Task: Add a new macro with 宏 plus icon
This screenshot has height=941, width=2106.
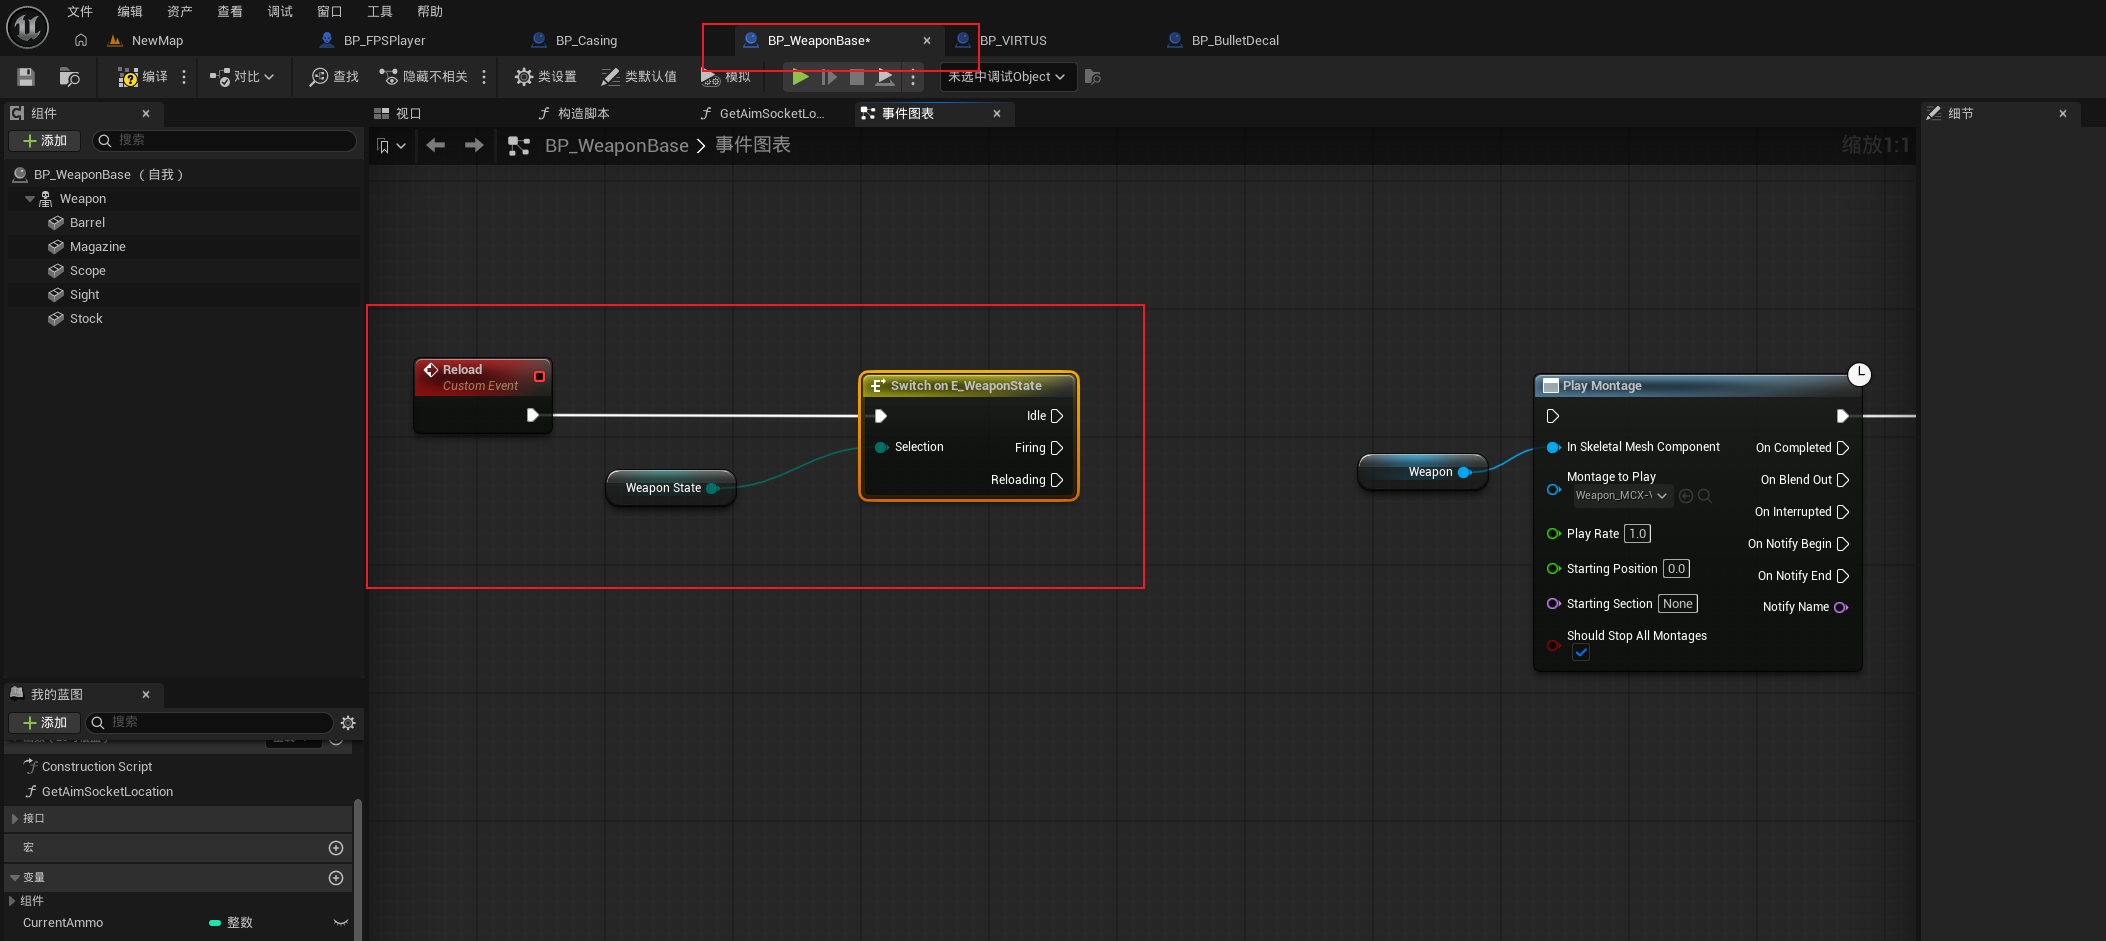Action: coord(336,848)
